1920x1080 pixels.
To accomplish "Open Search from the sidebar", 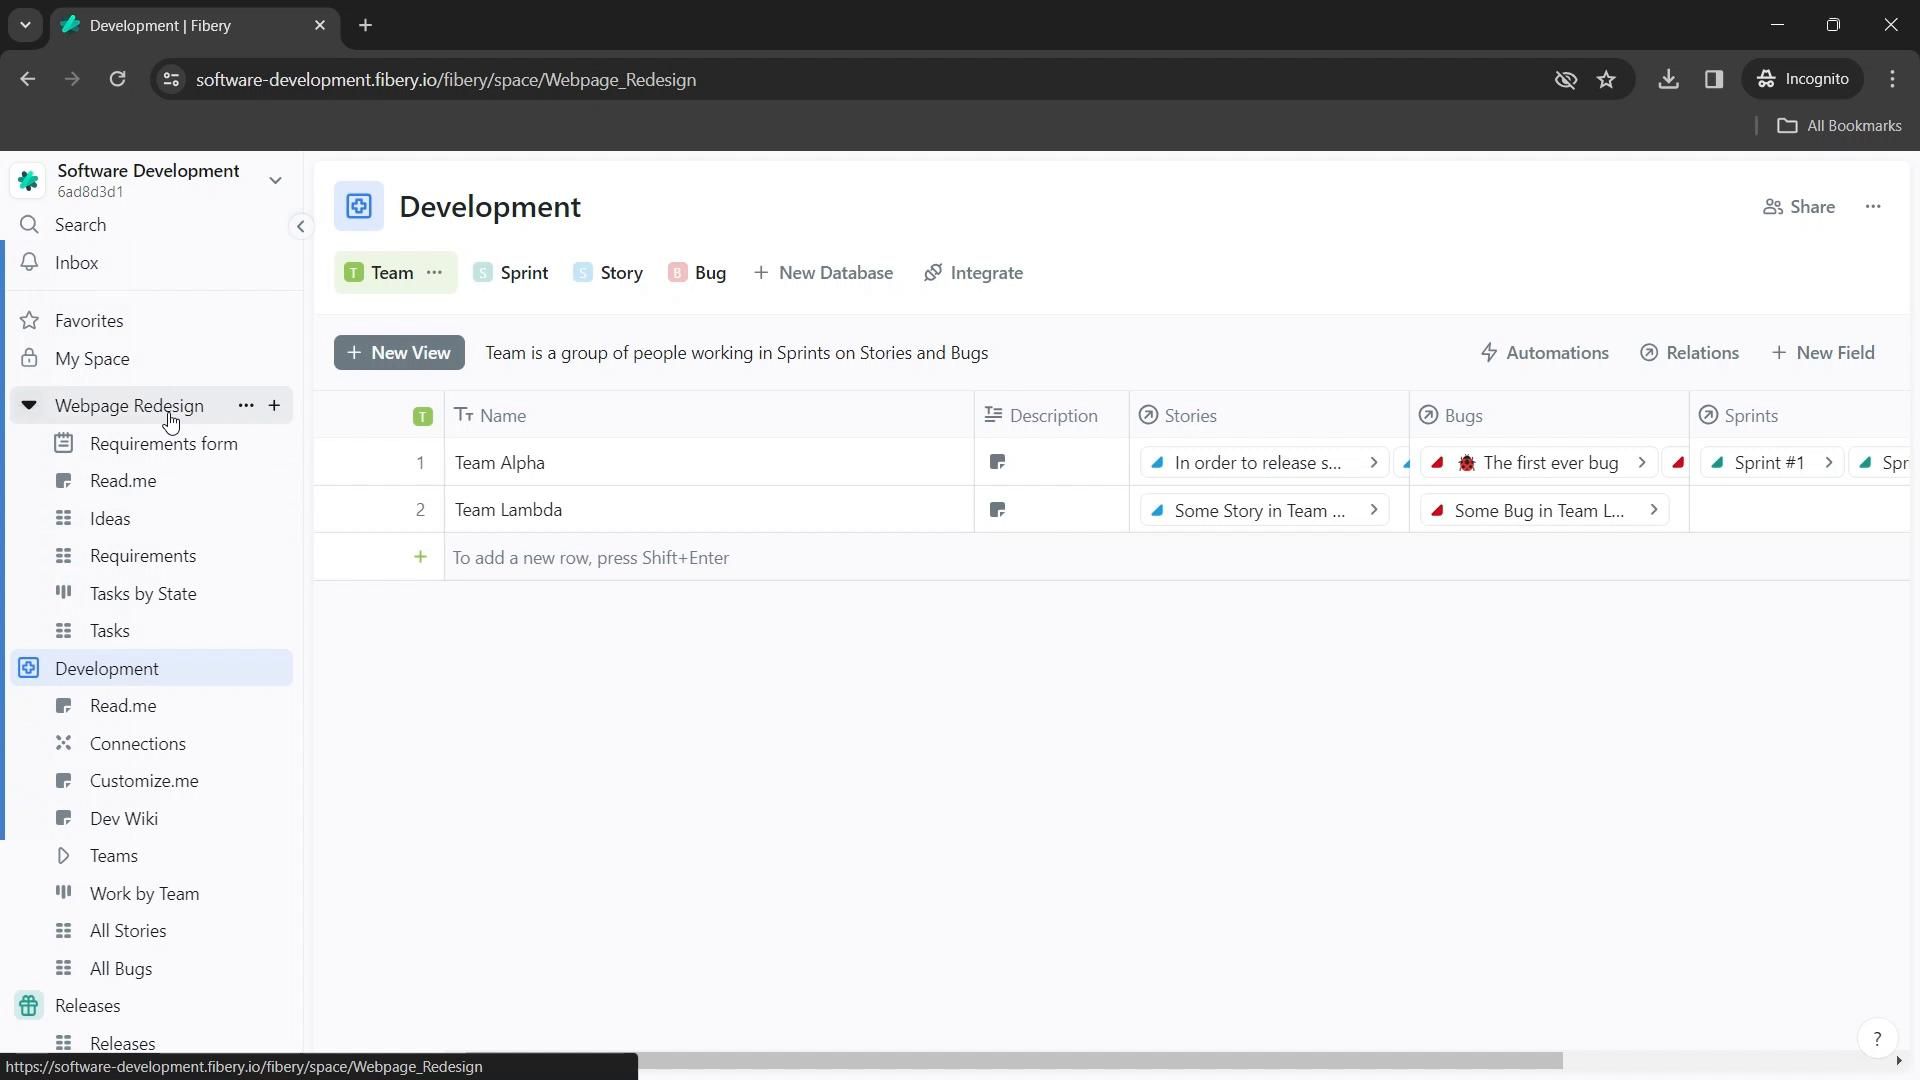I will coord(80,225).
